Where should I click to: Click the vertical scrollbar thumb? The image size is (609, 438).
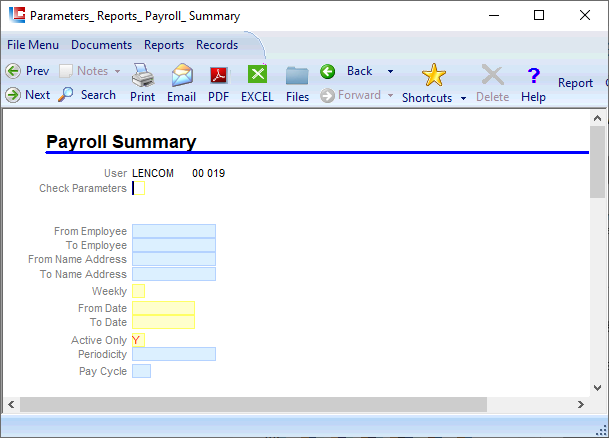[597, 162]
